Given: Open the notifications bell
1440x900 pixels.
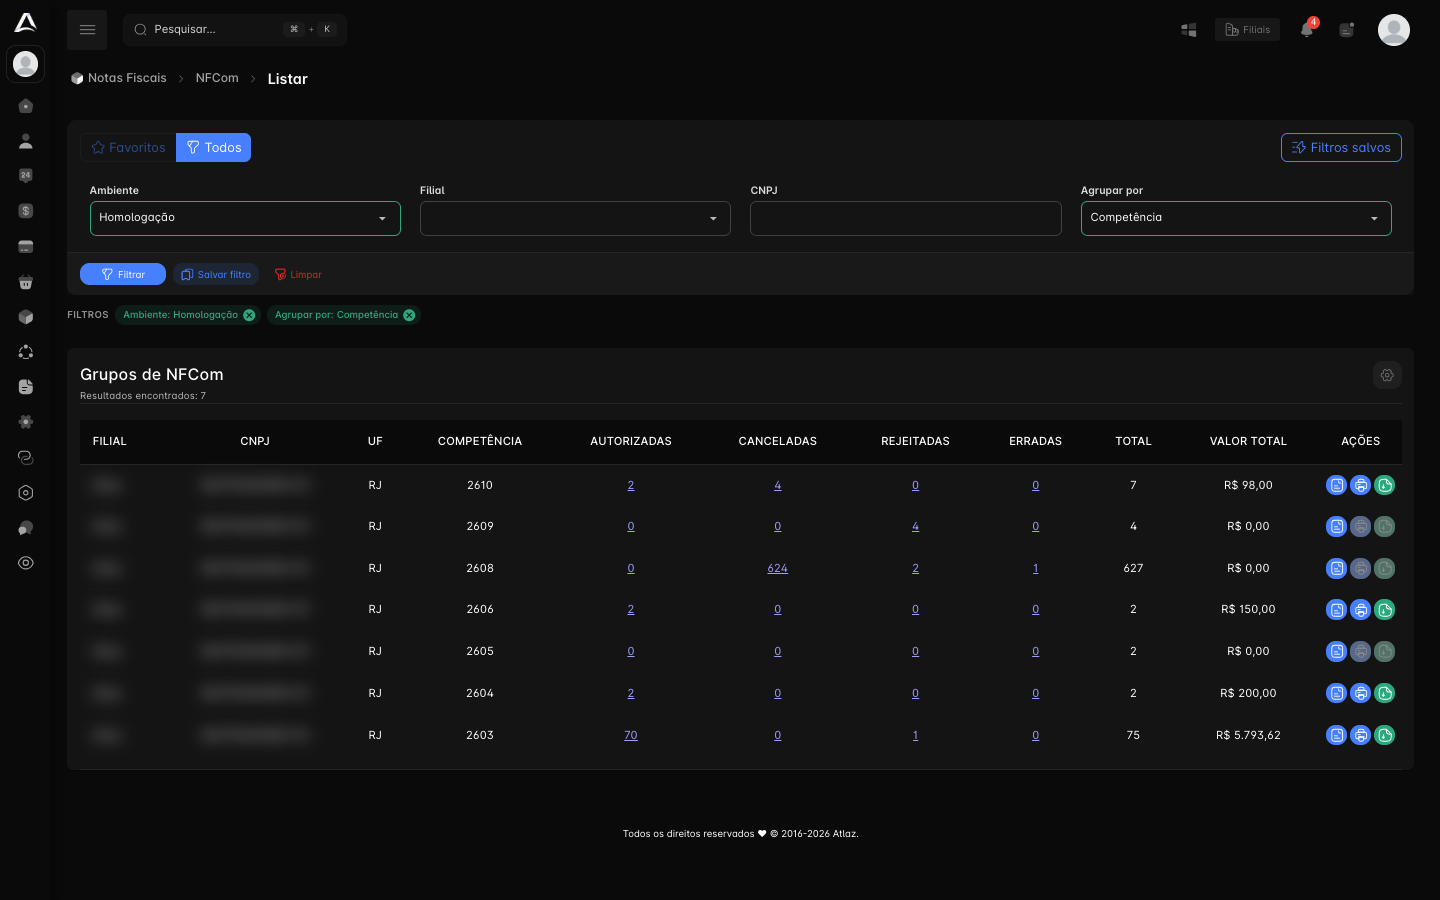Looking at the screenshot, I should coord(1306,29).
